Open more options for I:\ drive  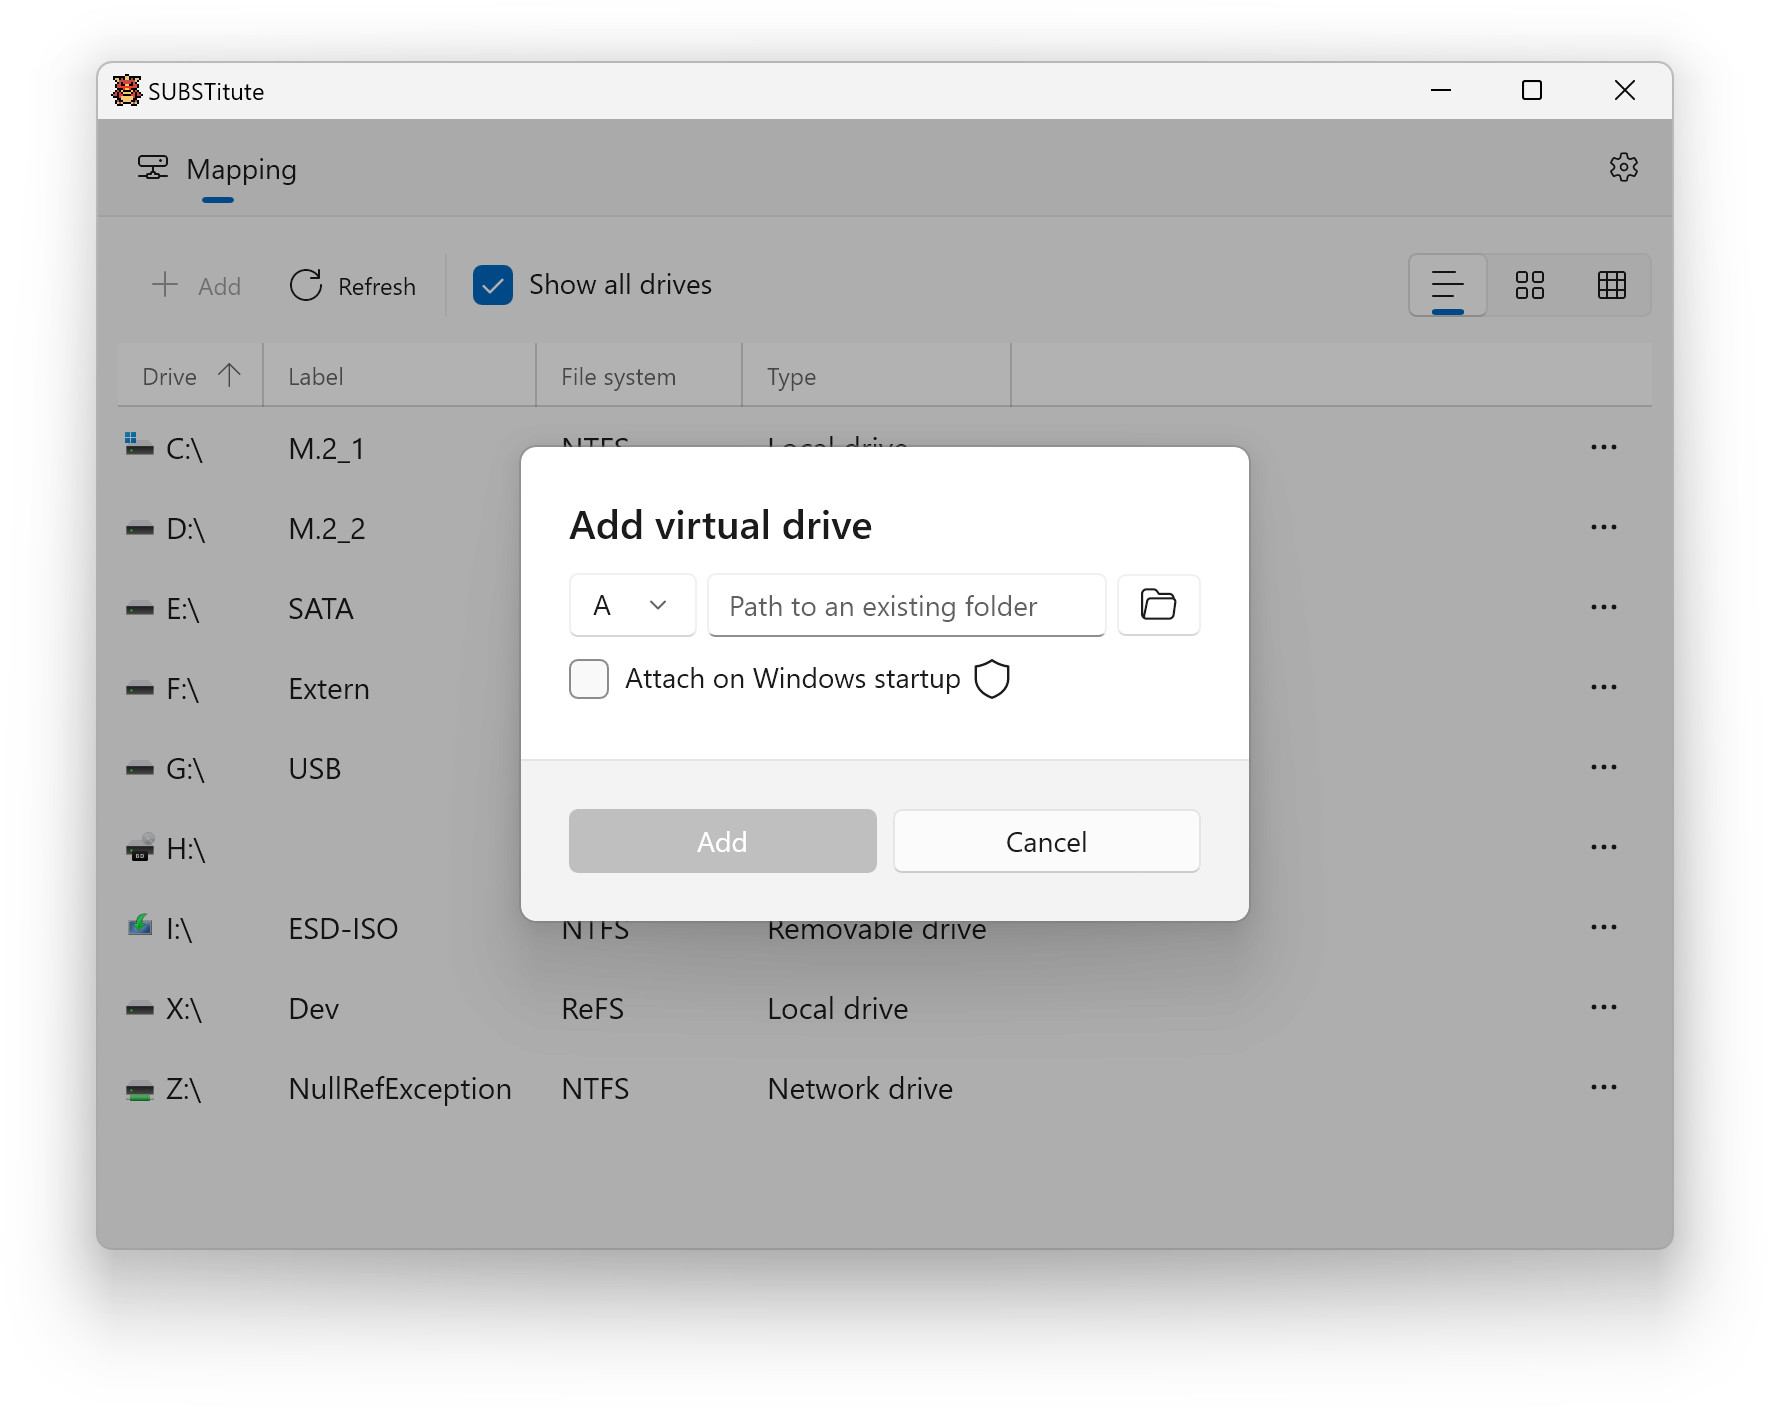pos(1603,927)
